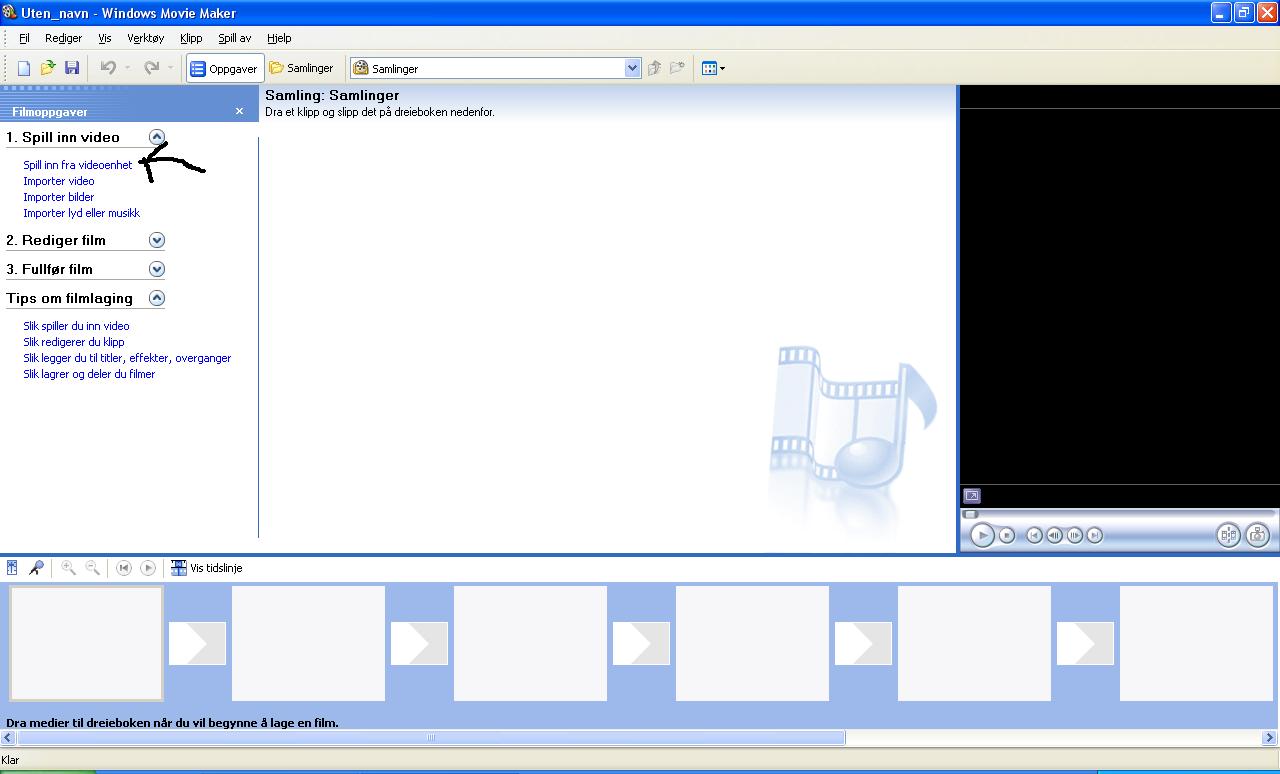The image size is (1280, 774).
Task: Save the project using the floppy disk icon
Action: (72, 68)
